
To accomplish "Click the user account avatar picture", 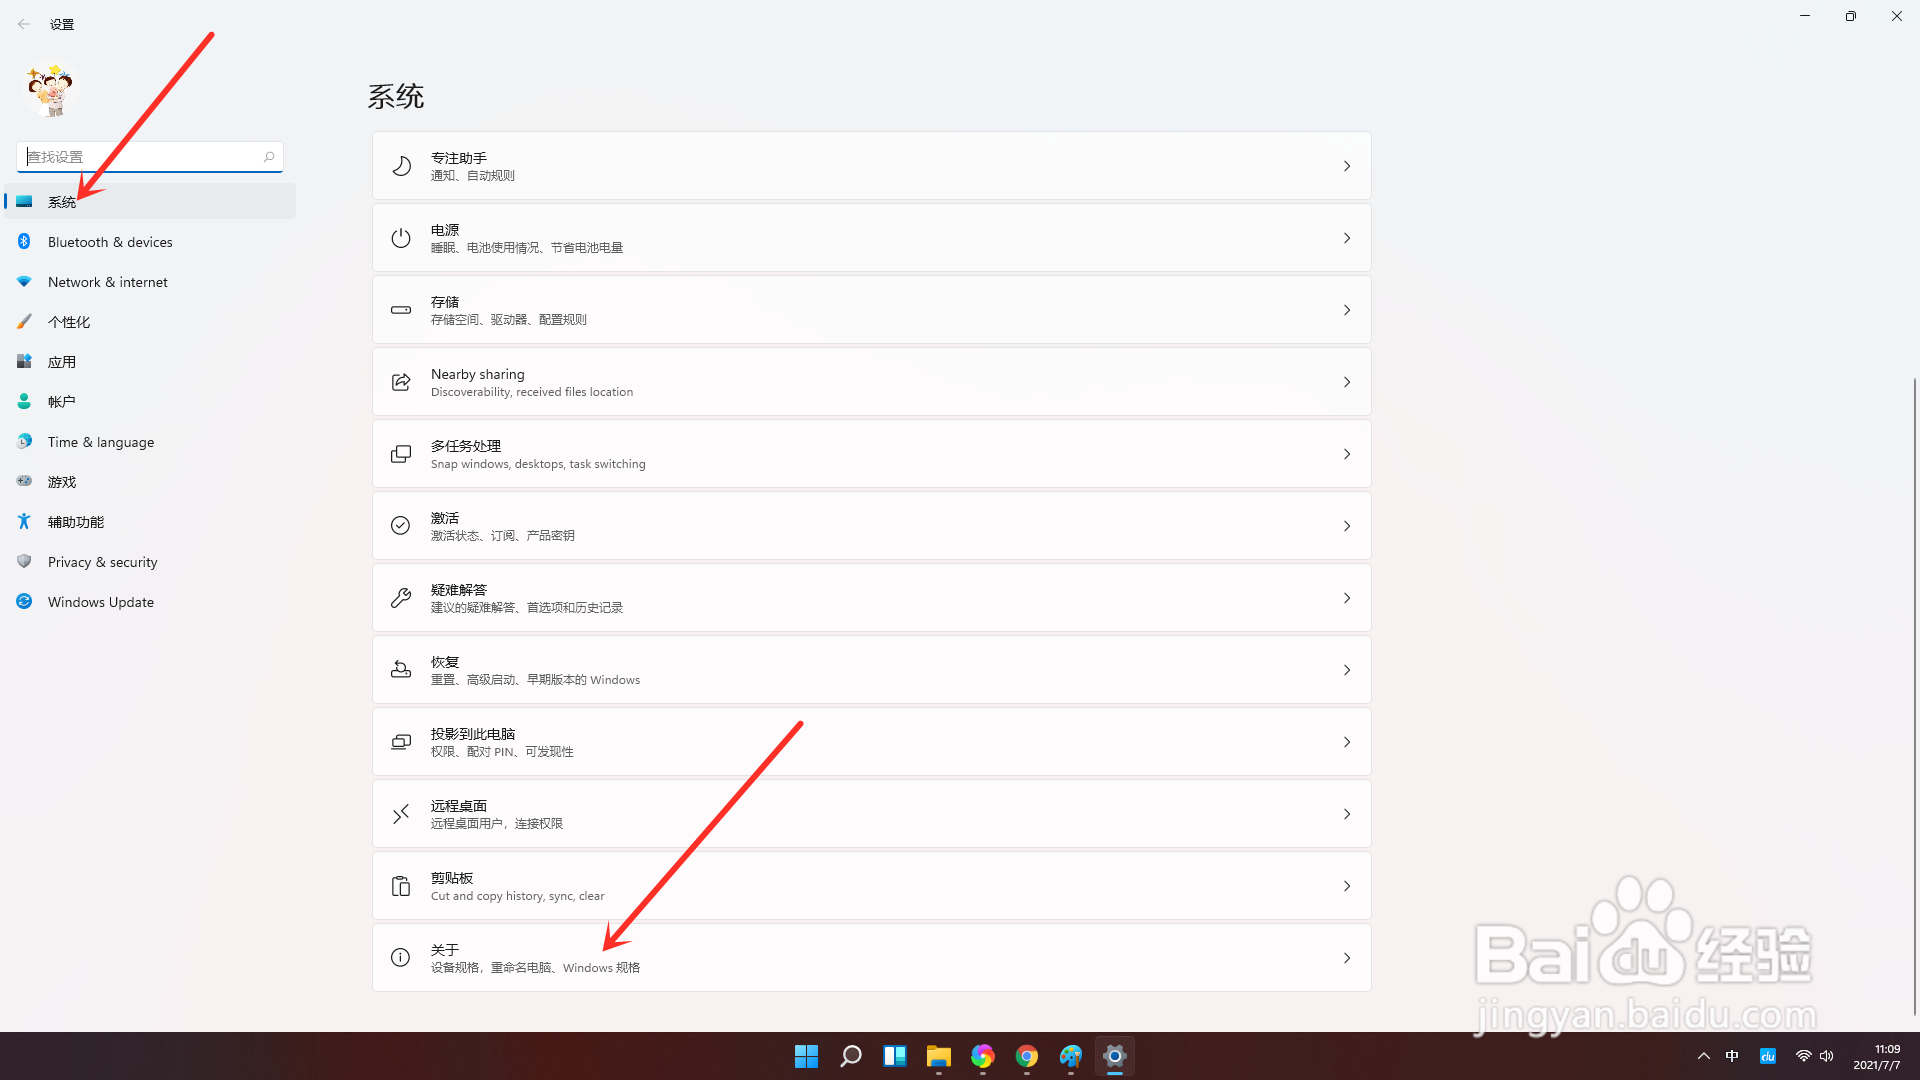I will coord(51,91).
